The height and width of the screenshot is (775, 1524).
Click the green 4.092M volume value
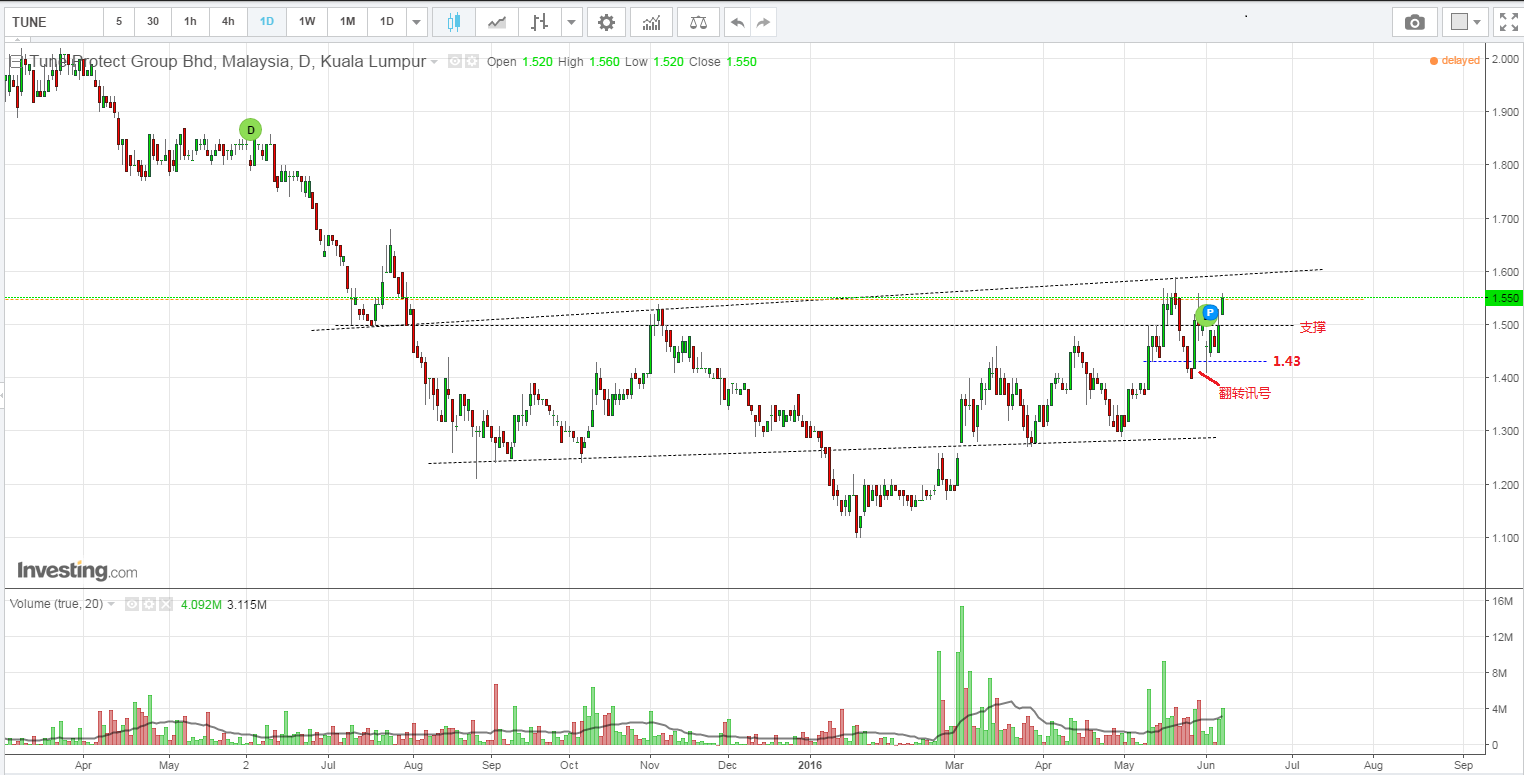[x=201, y=604]
